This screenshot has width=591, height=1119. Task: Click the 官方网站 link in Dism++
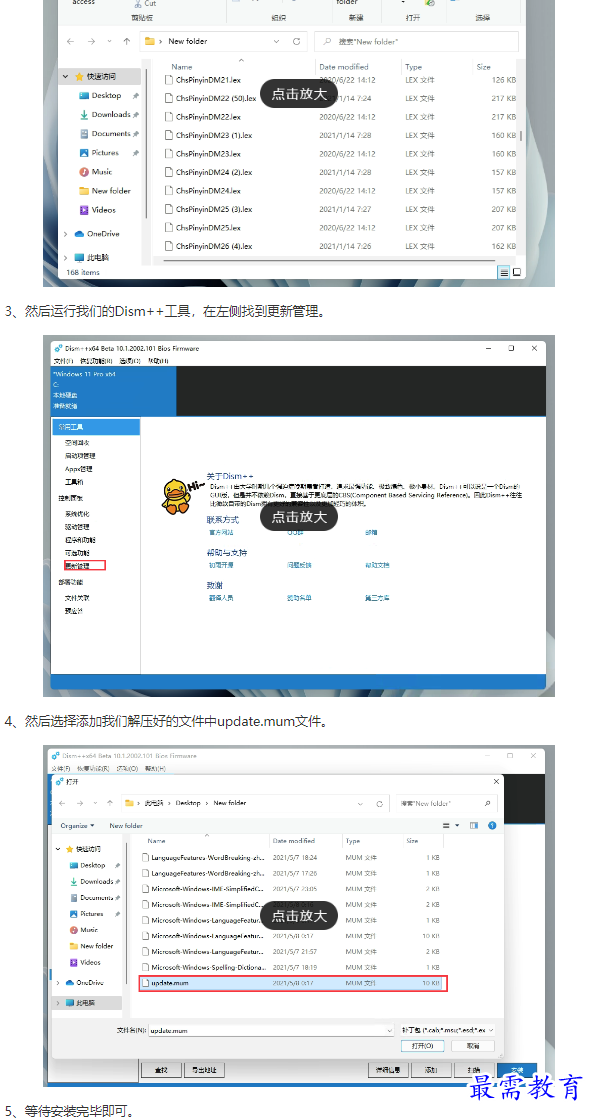click(221, 532)
